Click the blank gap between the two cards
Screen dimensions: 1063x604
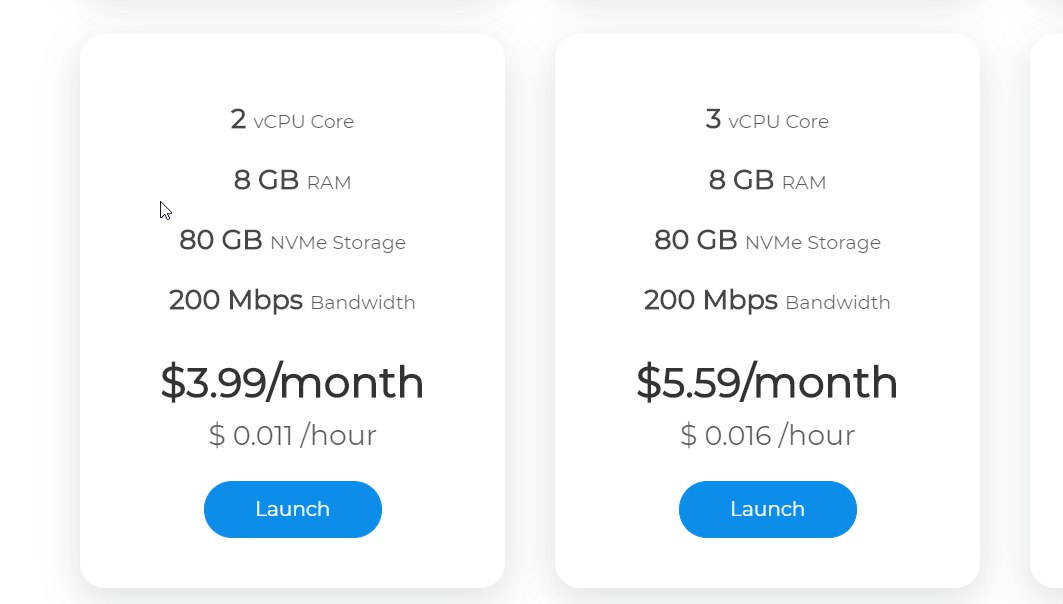pyautogui.click(x=530, y=310)
